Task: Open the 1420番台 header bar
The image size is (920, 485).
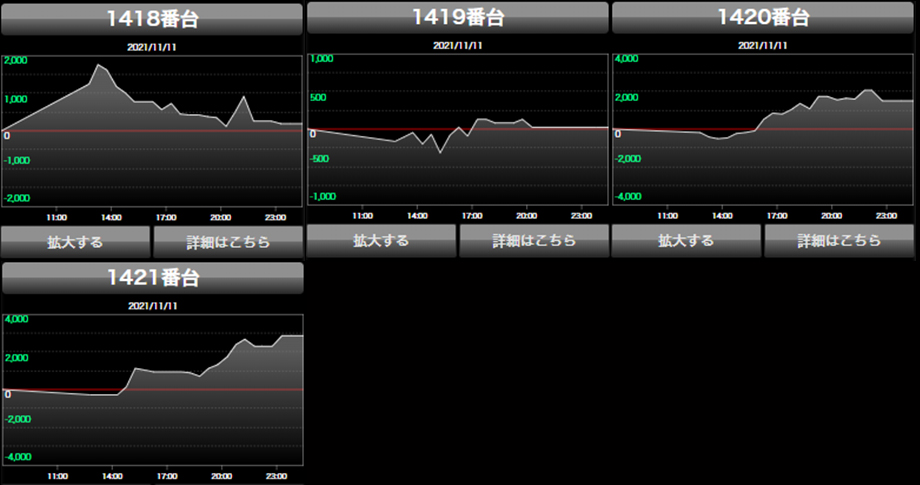Action: 762,18
